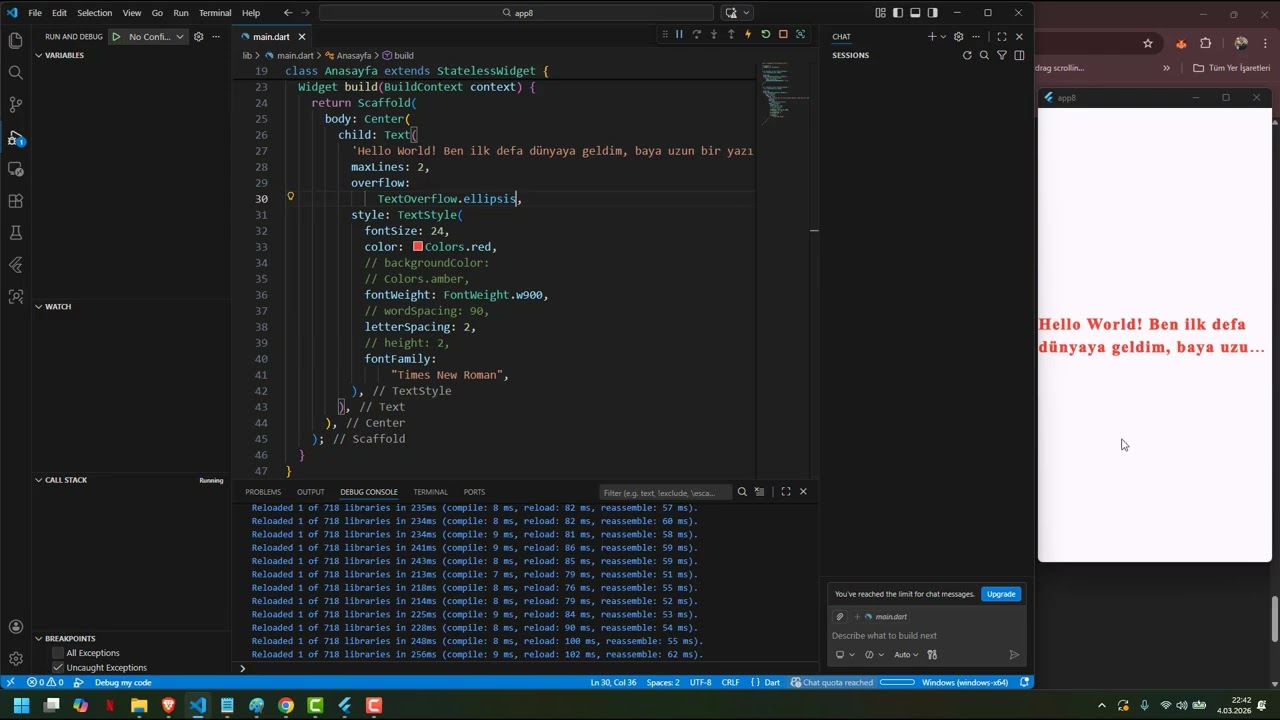Open the agent target dropdown in chat input
Viewport: 1280px width, 720px height.
click(844, 655)
